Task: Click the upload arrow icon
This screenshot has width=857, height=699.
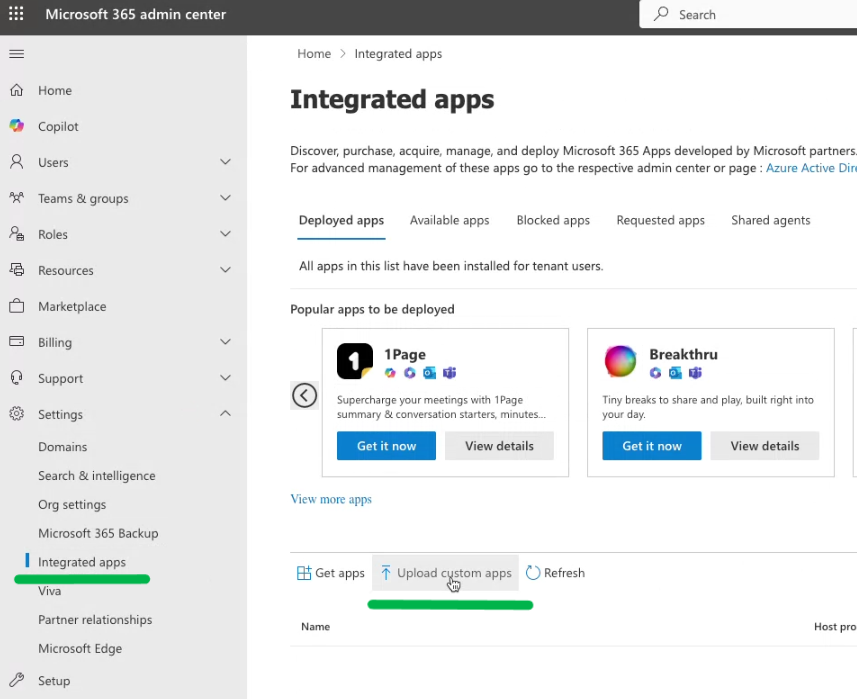Action: [386, 573]
